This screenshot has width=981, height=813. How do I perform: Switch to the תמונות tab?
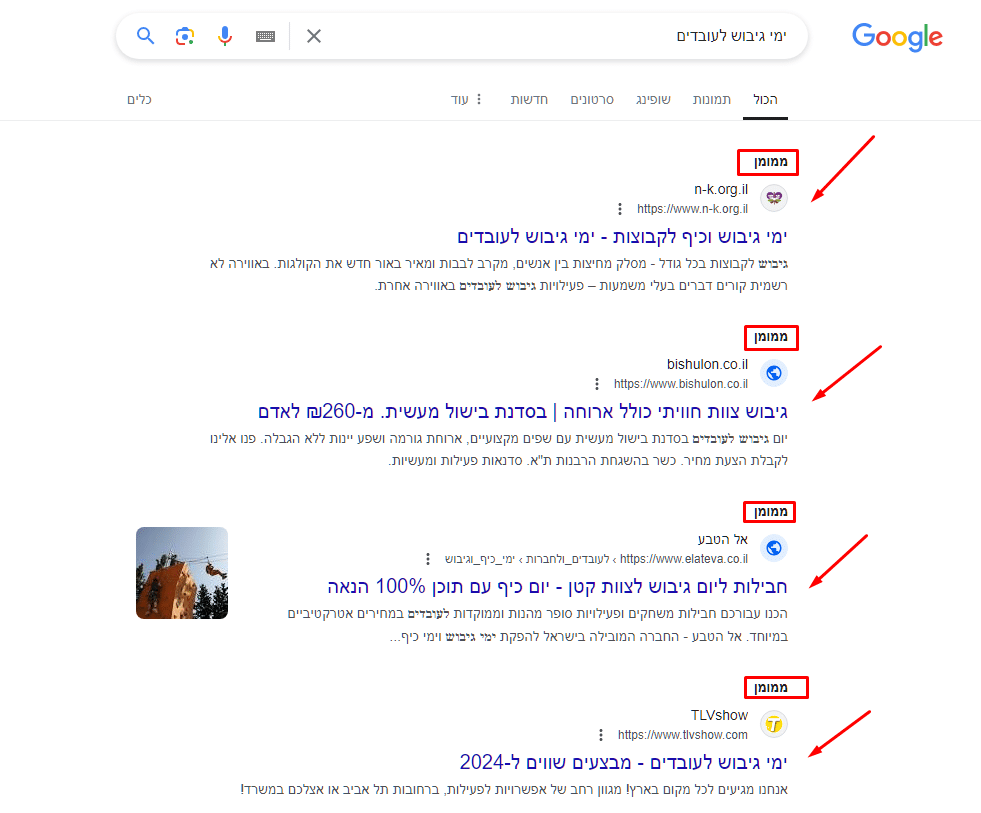coord(712,100)
